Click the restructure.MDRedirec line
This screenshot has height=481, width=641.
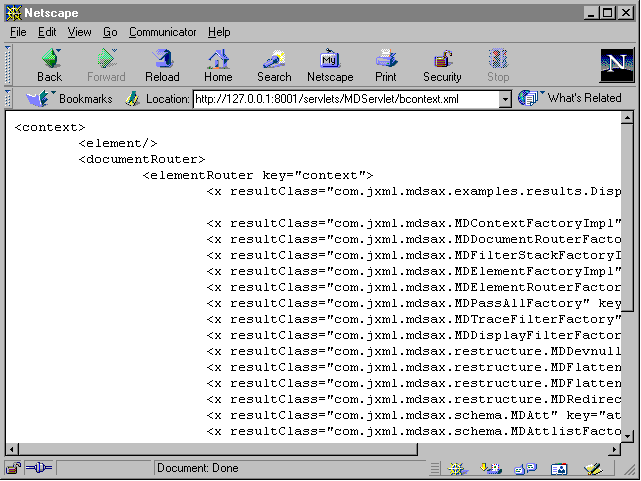pos(414,400)
